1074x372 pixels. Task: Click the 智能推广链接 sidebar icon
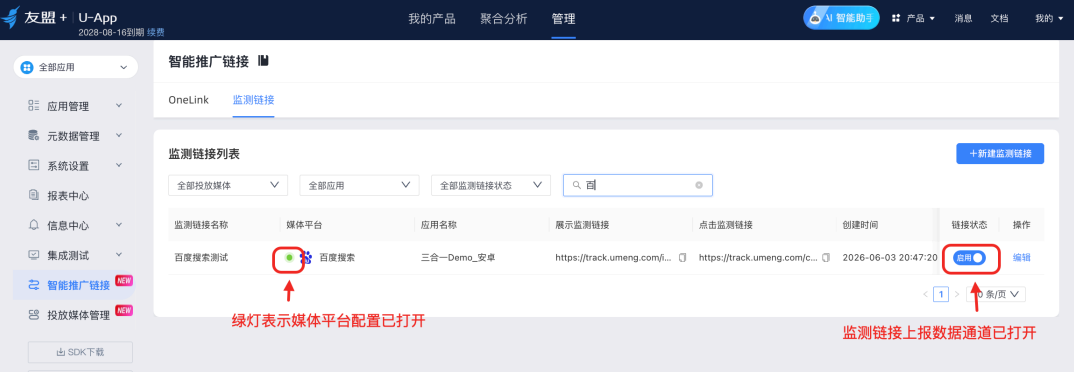pyautogui.click(x=34, y=285)
